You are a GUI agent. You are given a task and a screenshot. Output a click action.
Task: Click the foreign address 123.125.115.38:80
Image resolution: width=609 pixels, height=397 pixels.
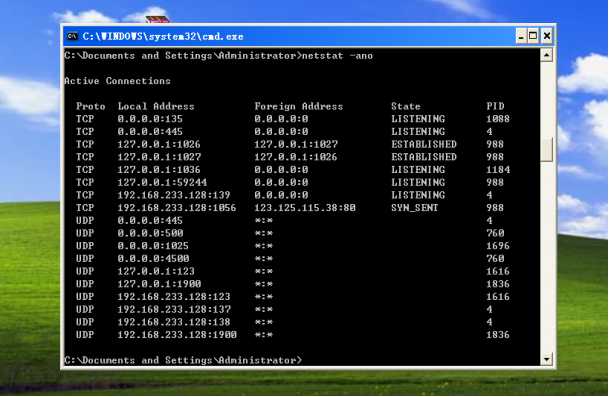pyautogui.click(x=305, y=208)
